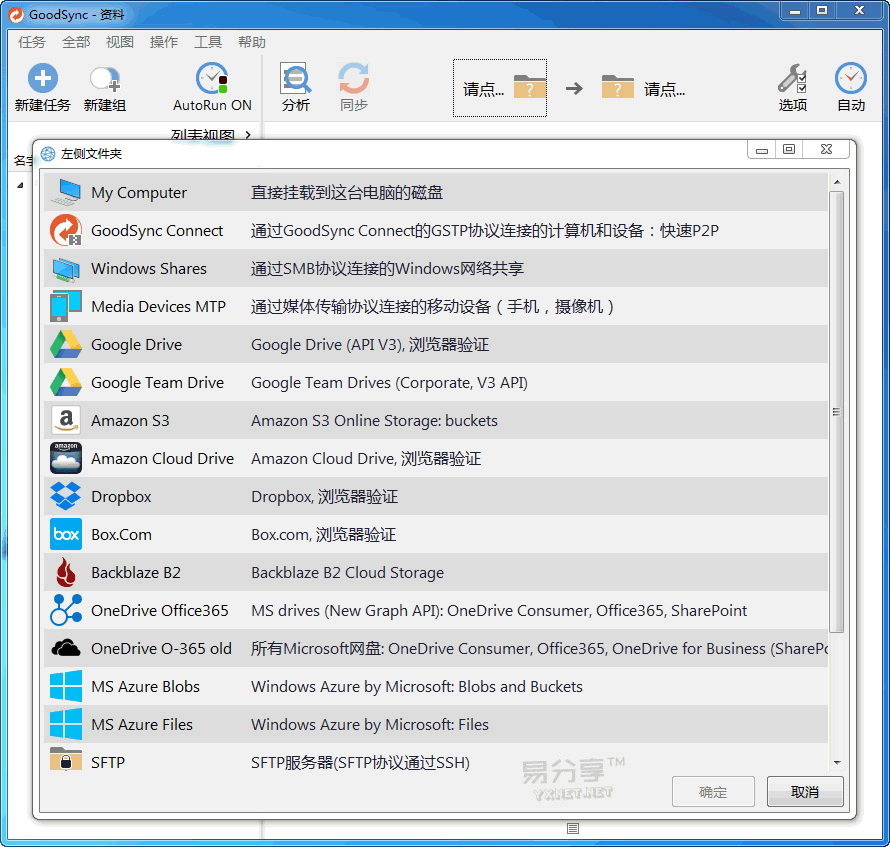Screen dimensions: 890x847
Task: Select the Amazon Cloud Drive icon
Action: pos(66,458)
